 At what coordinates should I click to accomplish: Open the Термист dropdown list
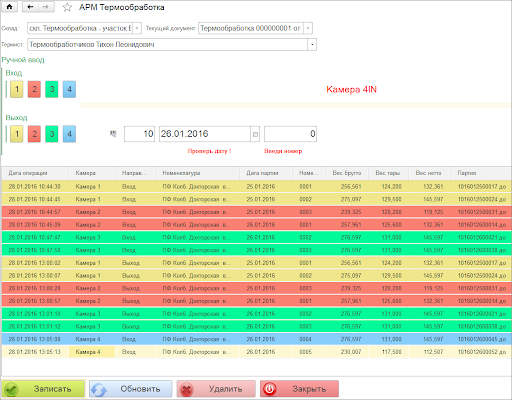[312, 44]
